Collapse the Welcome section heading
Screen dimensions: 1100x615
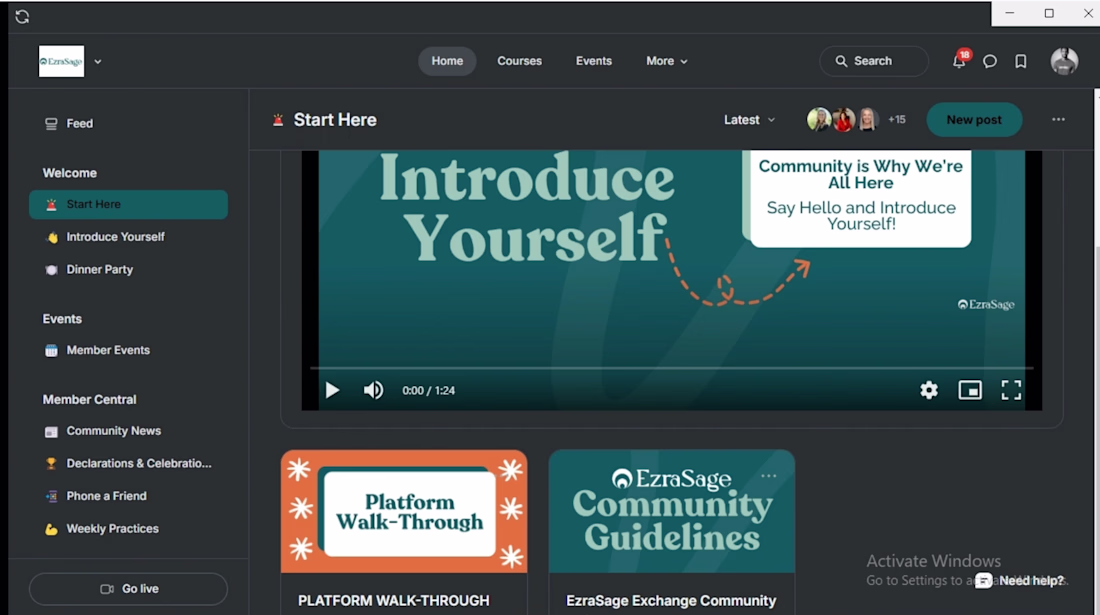tap(69, 173)
